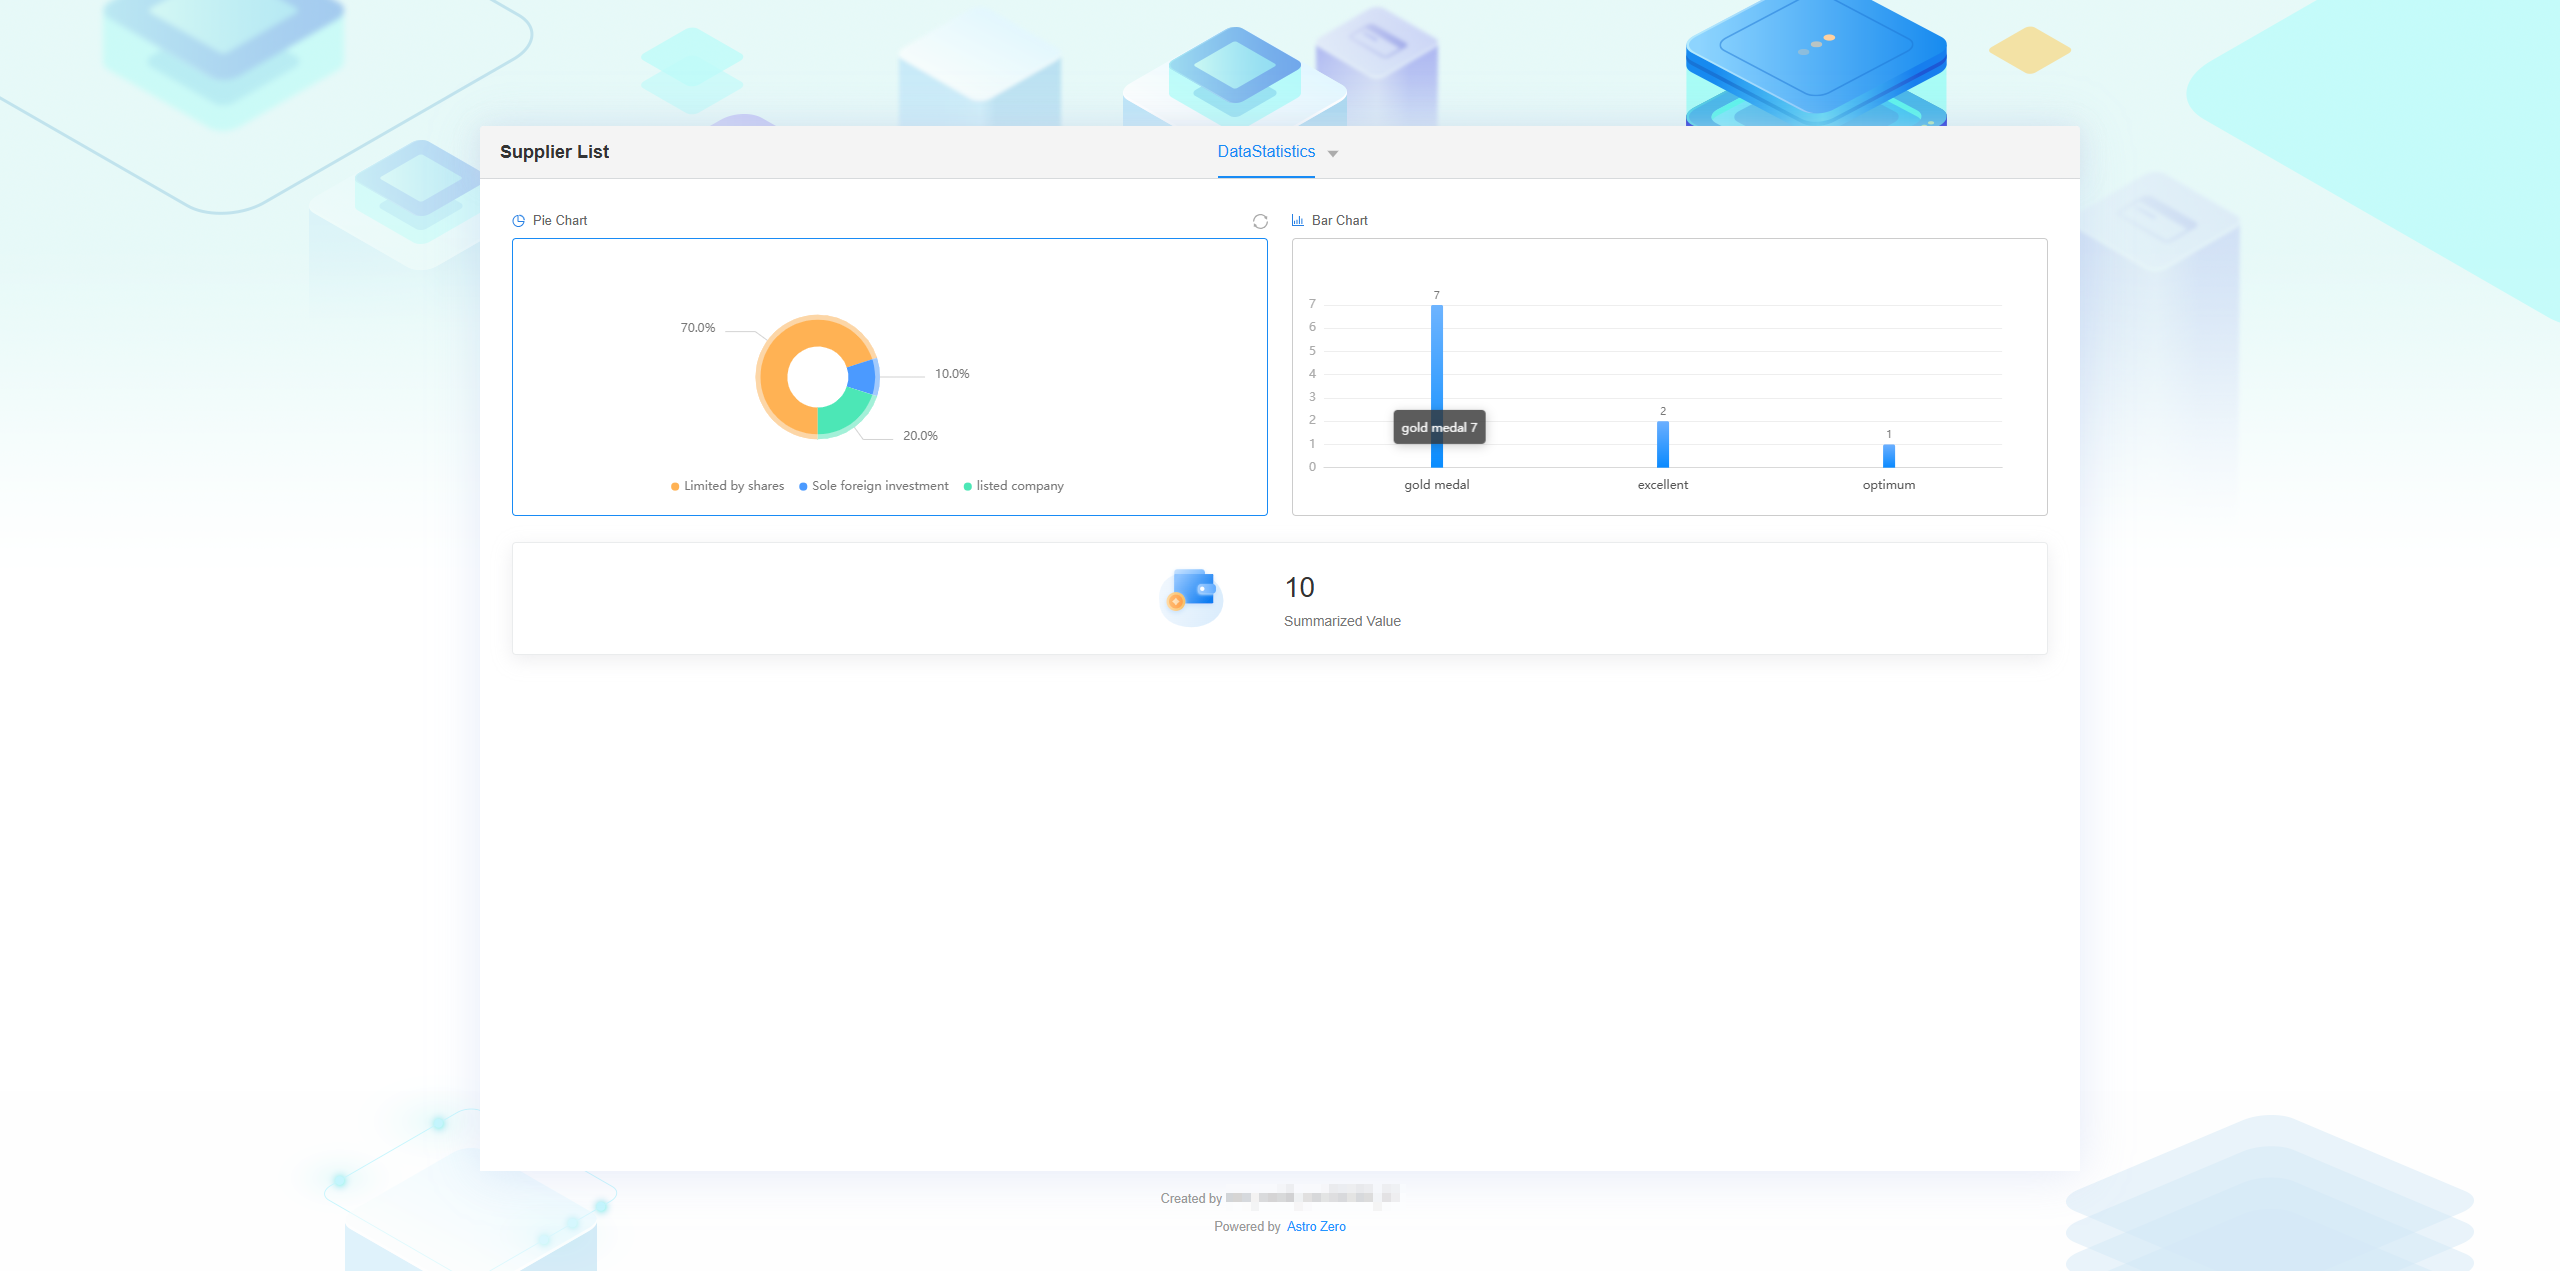Click the optimum axis label

point(1889,485)
